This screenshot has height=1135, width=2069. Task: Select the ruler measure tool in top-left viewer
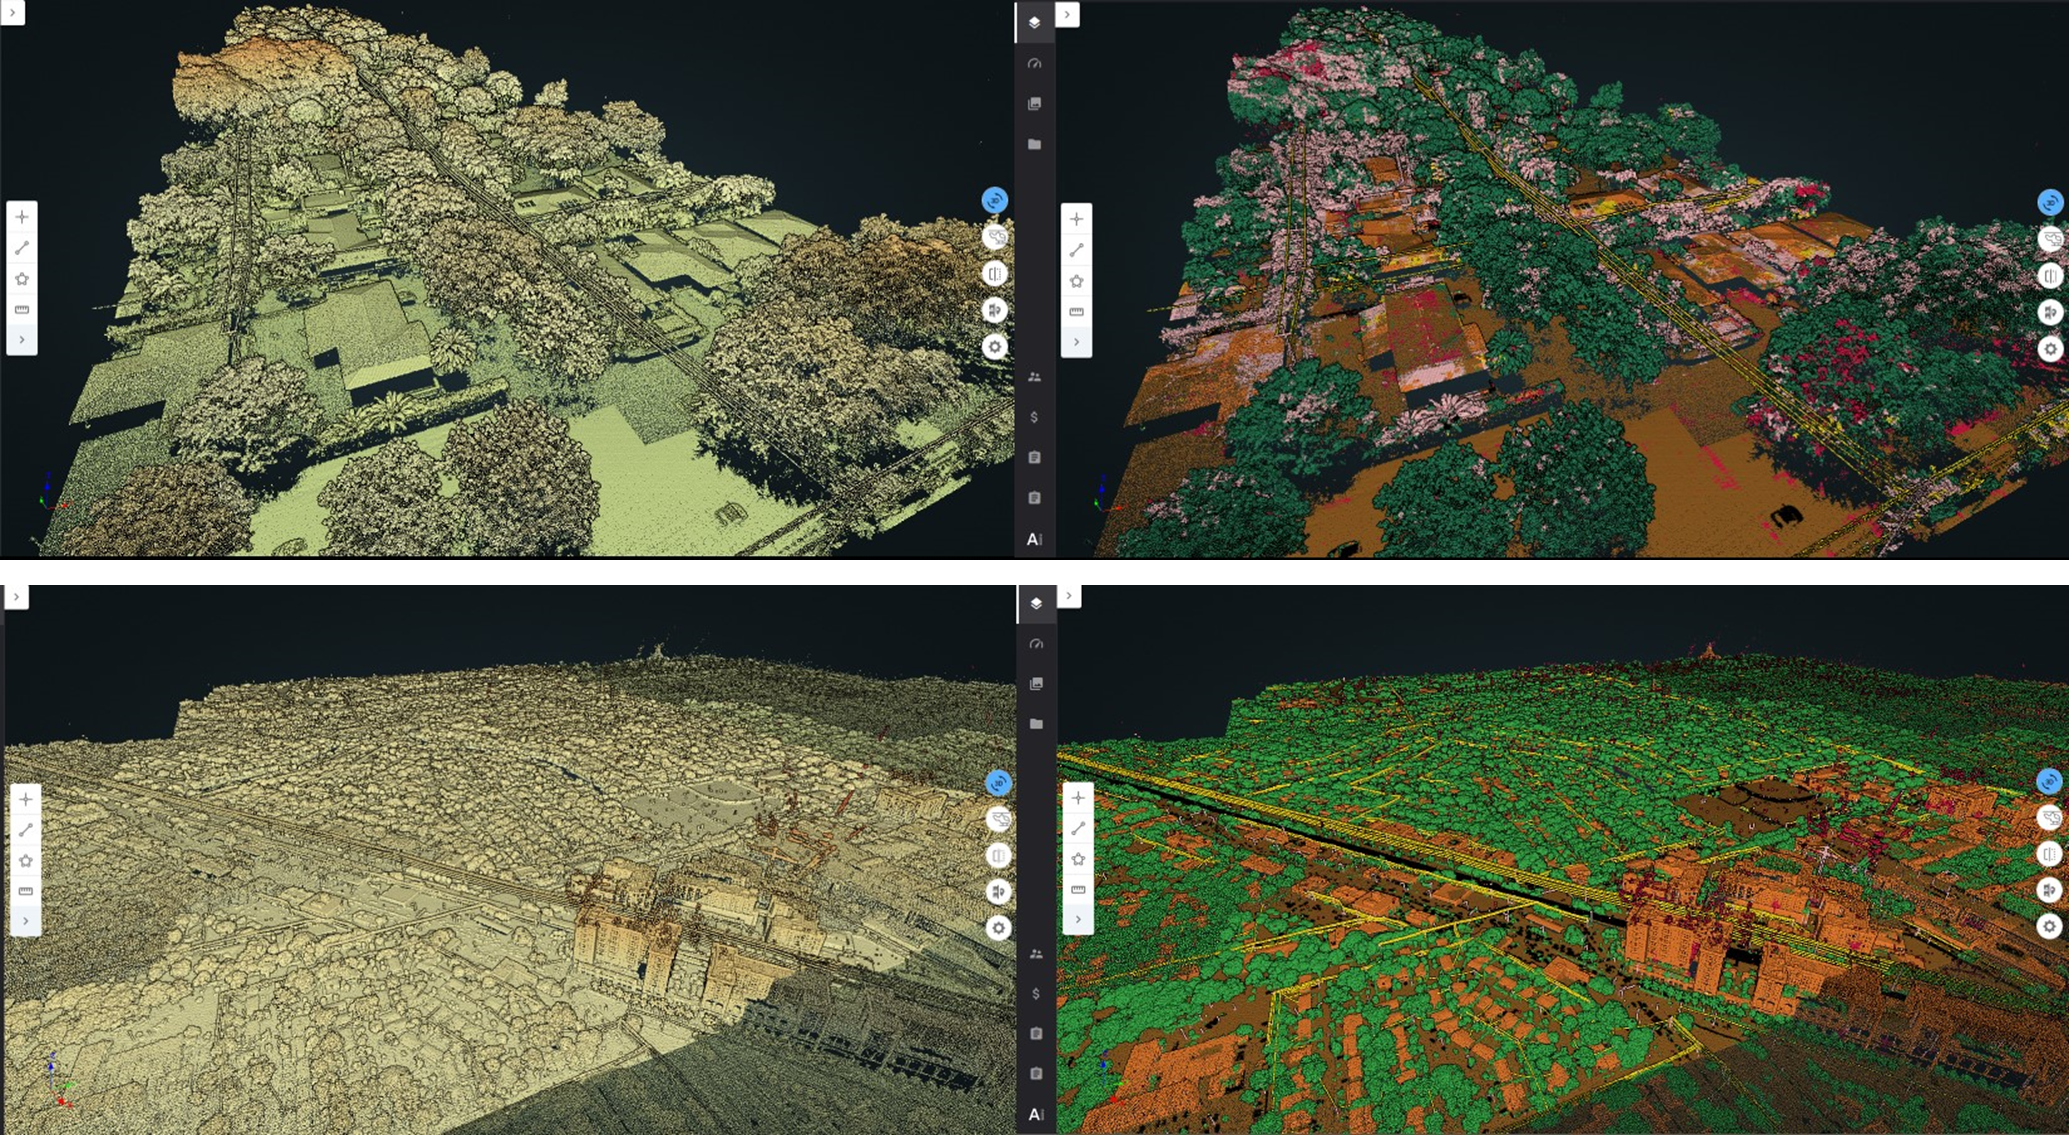coord(22,310)
